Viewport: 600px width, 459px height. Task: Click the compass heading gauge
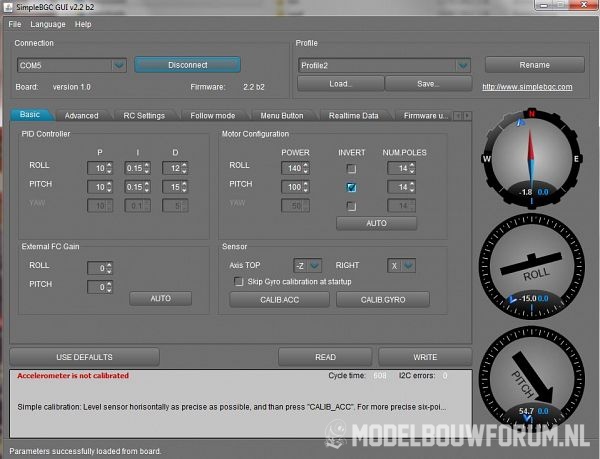[532, 158]
